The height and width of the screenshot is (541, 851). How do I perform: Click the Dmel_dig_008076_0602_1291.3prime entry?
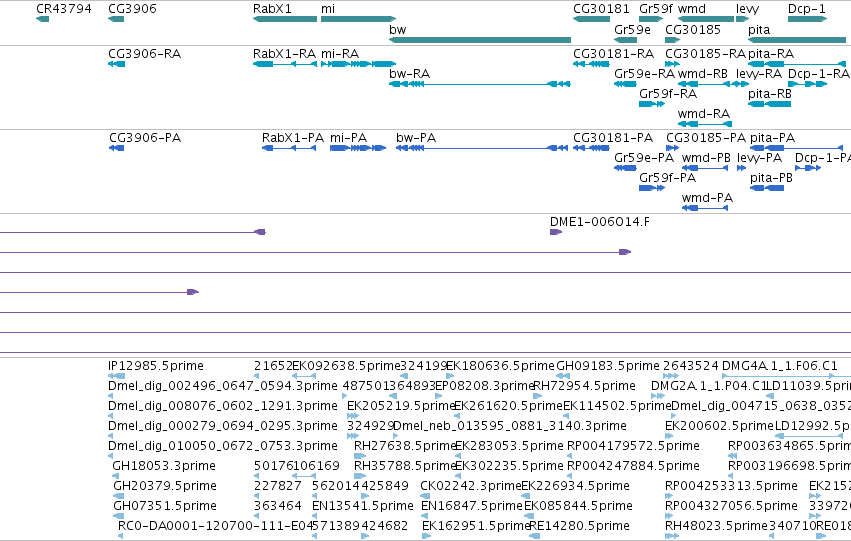223,406
